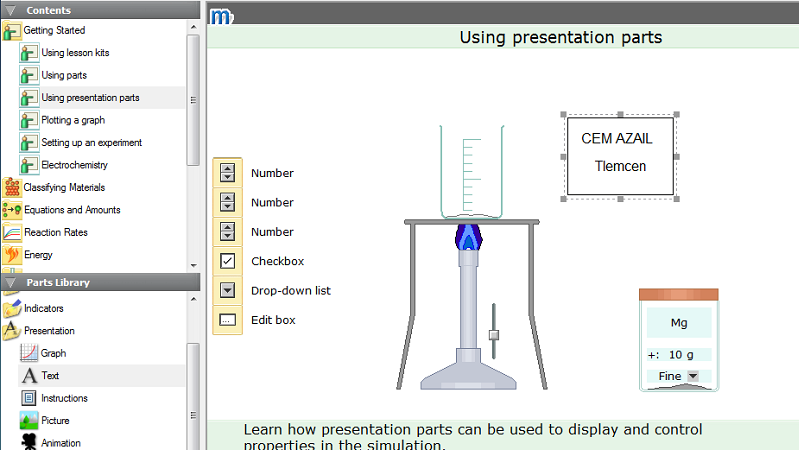Viewport: 799px width, 450px height.
Task: Open the Classifying Materials icon
Action: (11, 187)
